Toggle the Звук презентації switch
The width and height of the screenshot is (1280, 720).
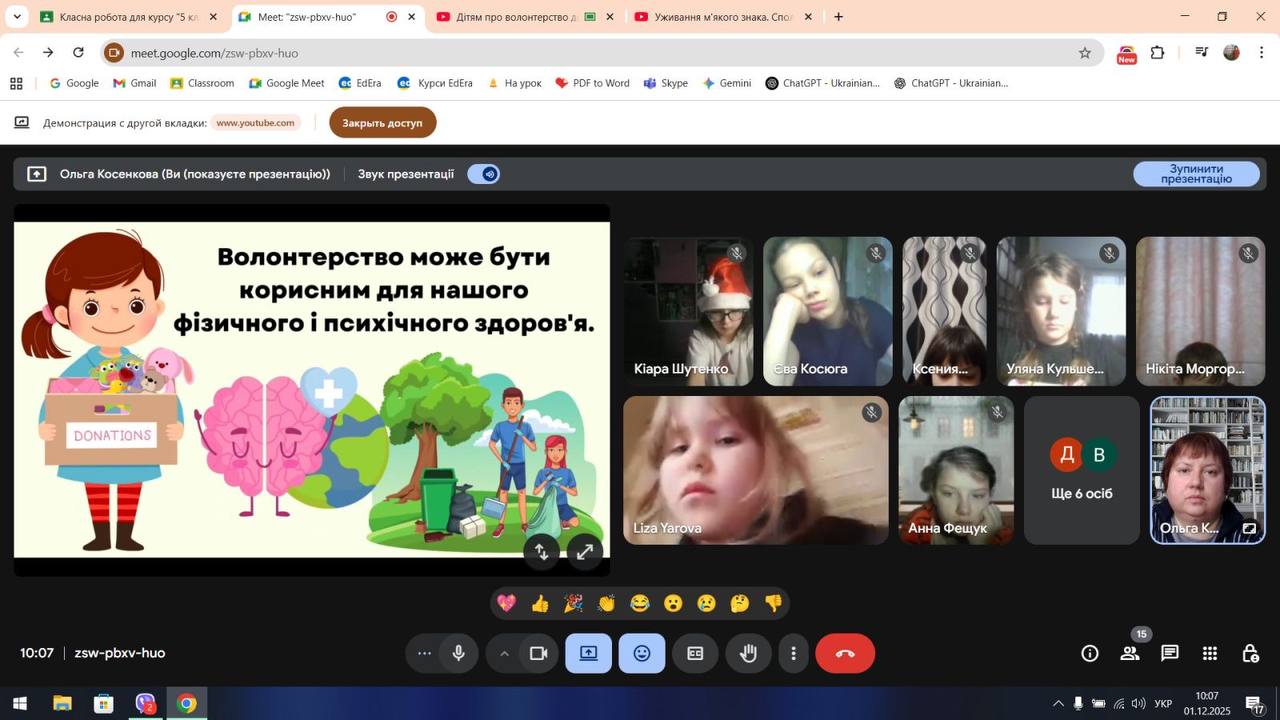tap(484, 174)
